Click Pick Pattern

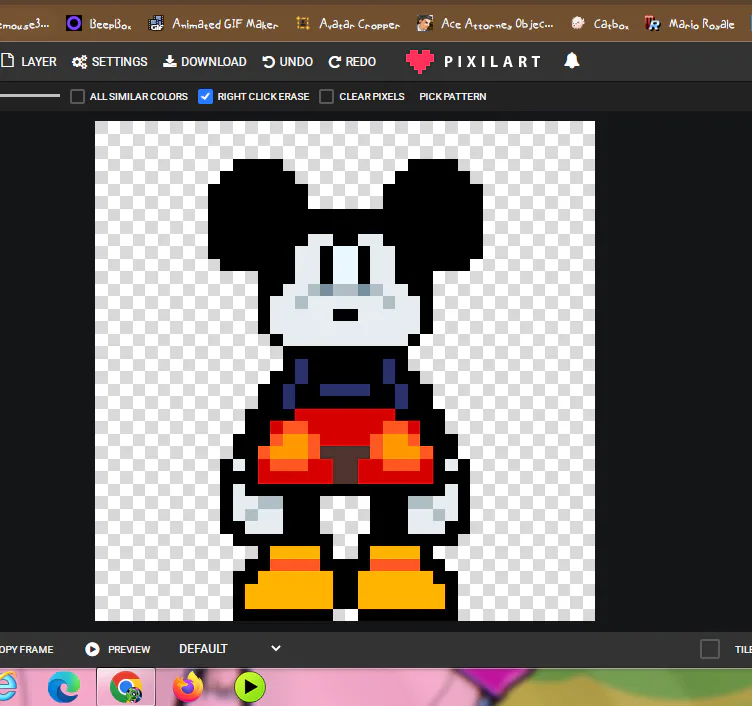pyautogui.click(x=453, y=96)
